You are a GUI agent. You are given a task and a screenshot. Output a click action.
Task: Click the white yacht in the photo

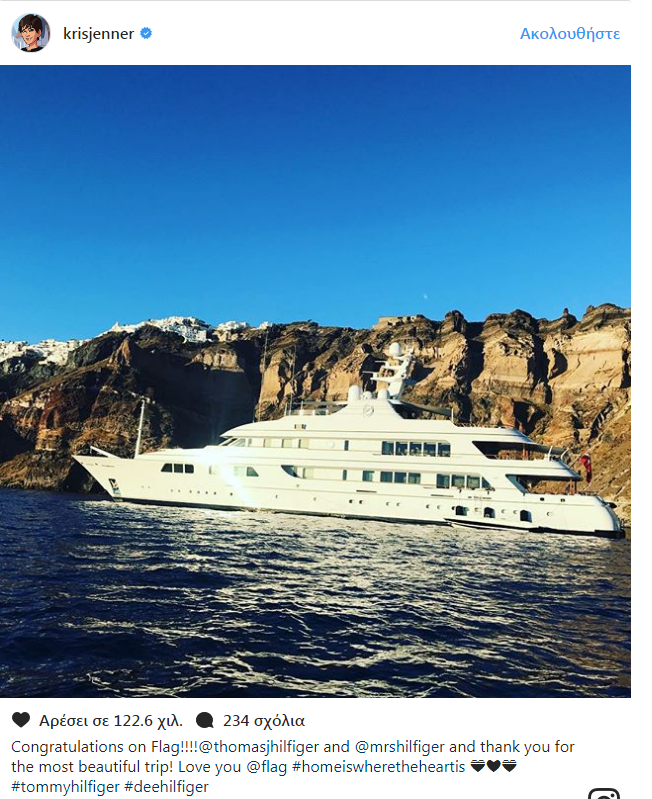pos(349,454)
